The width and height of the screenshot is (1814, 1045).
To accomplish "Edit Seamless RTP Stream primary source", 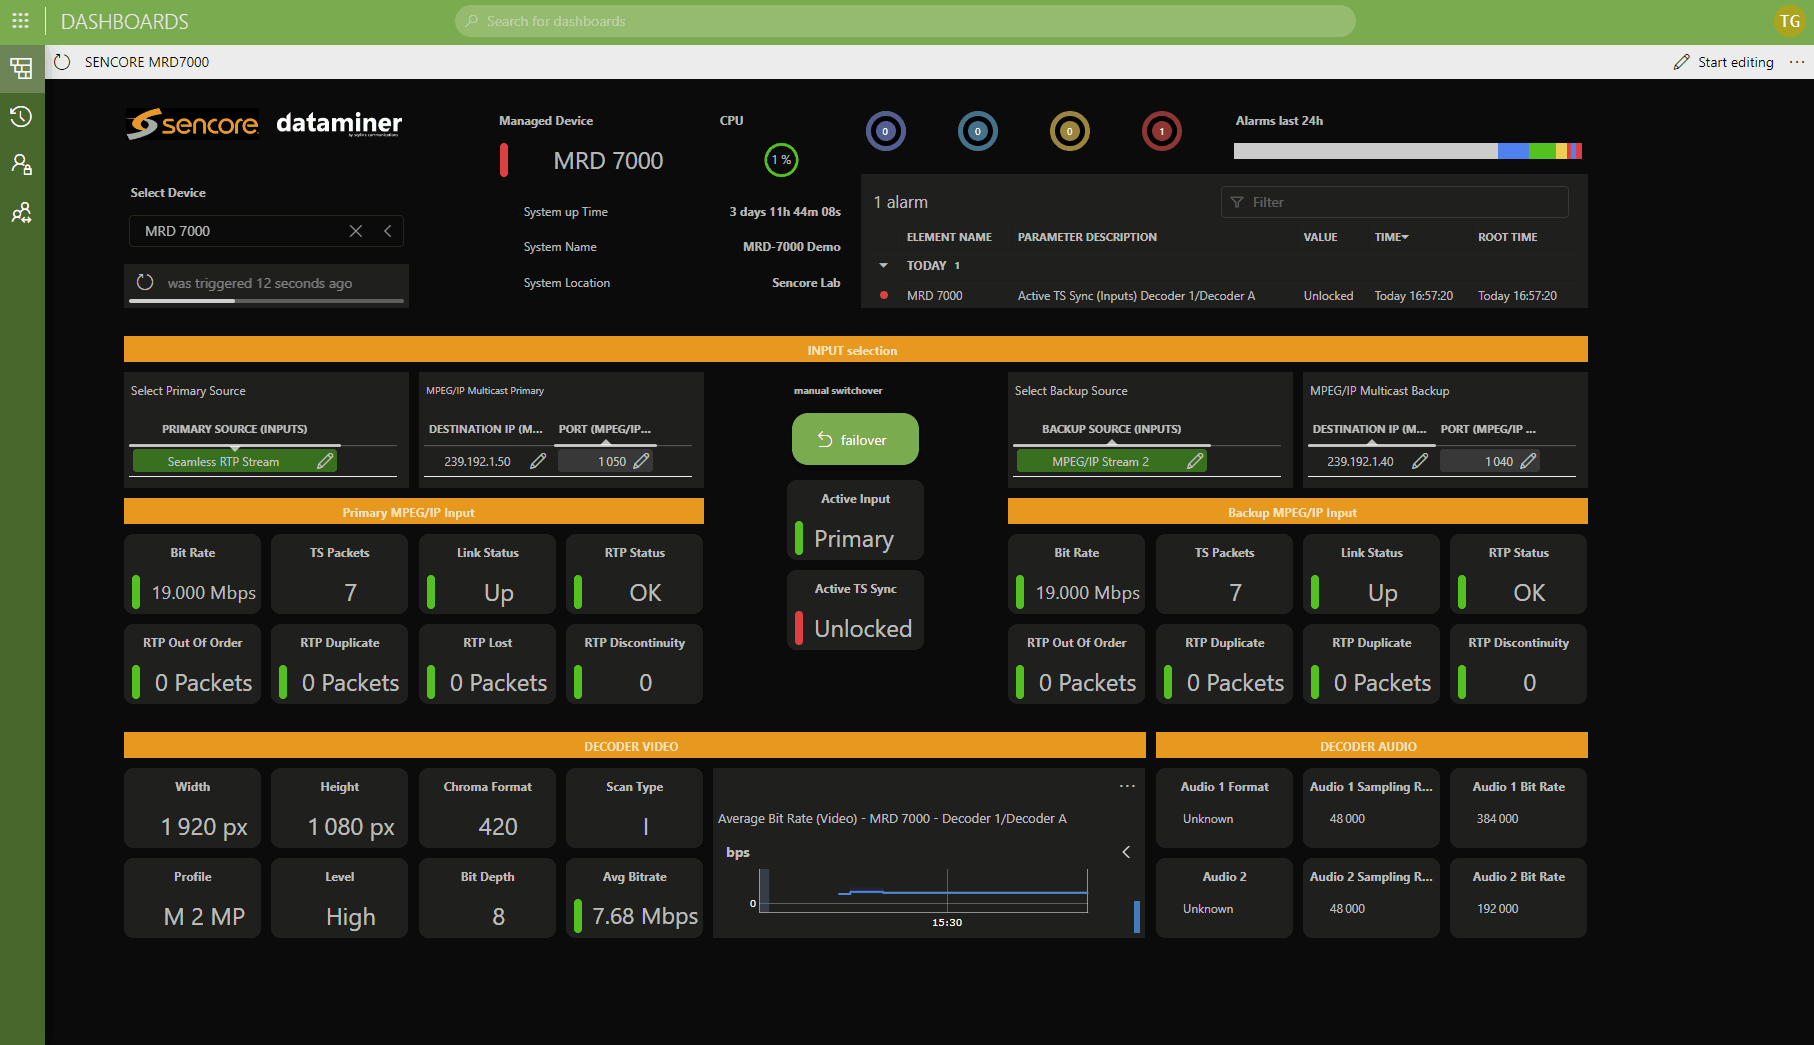I will pos(325,461).
